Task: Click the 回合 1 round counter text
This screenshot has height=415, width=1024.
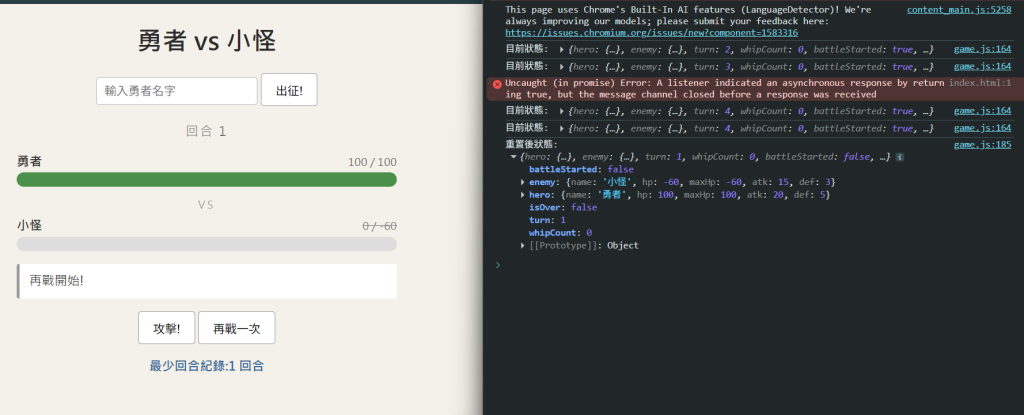Action: pyautogui.click(x=206, y=131)
